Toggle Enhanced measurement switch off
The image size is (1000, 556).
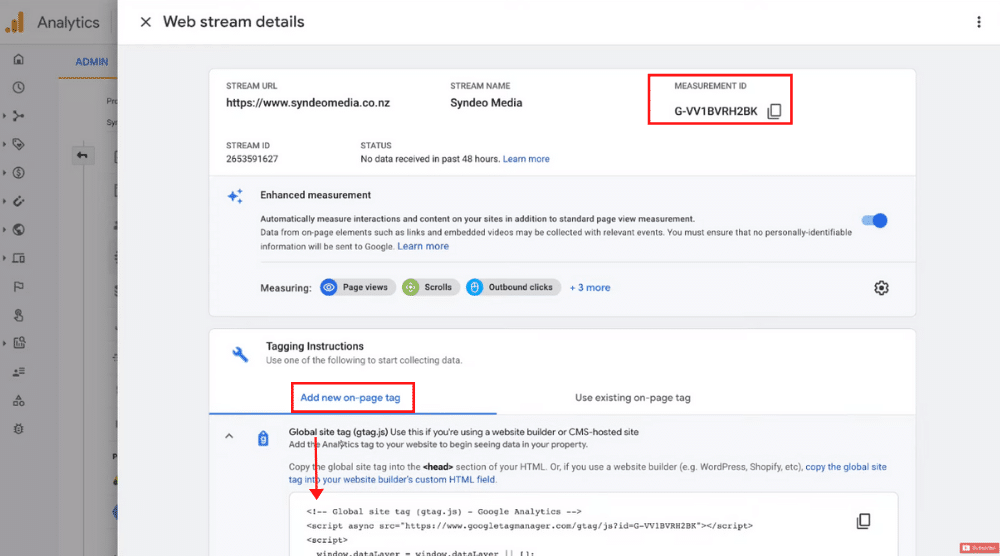pyautogui.click(x=874, y=221)
